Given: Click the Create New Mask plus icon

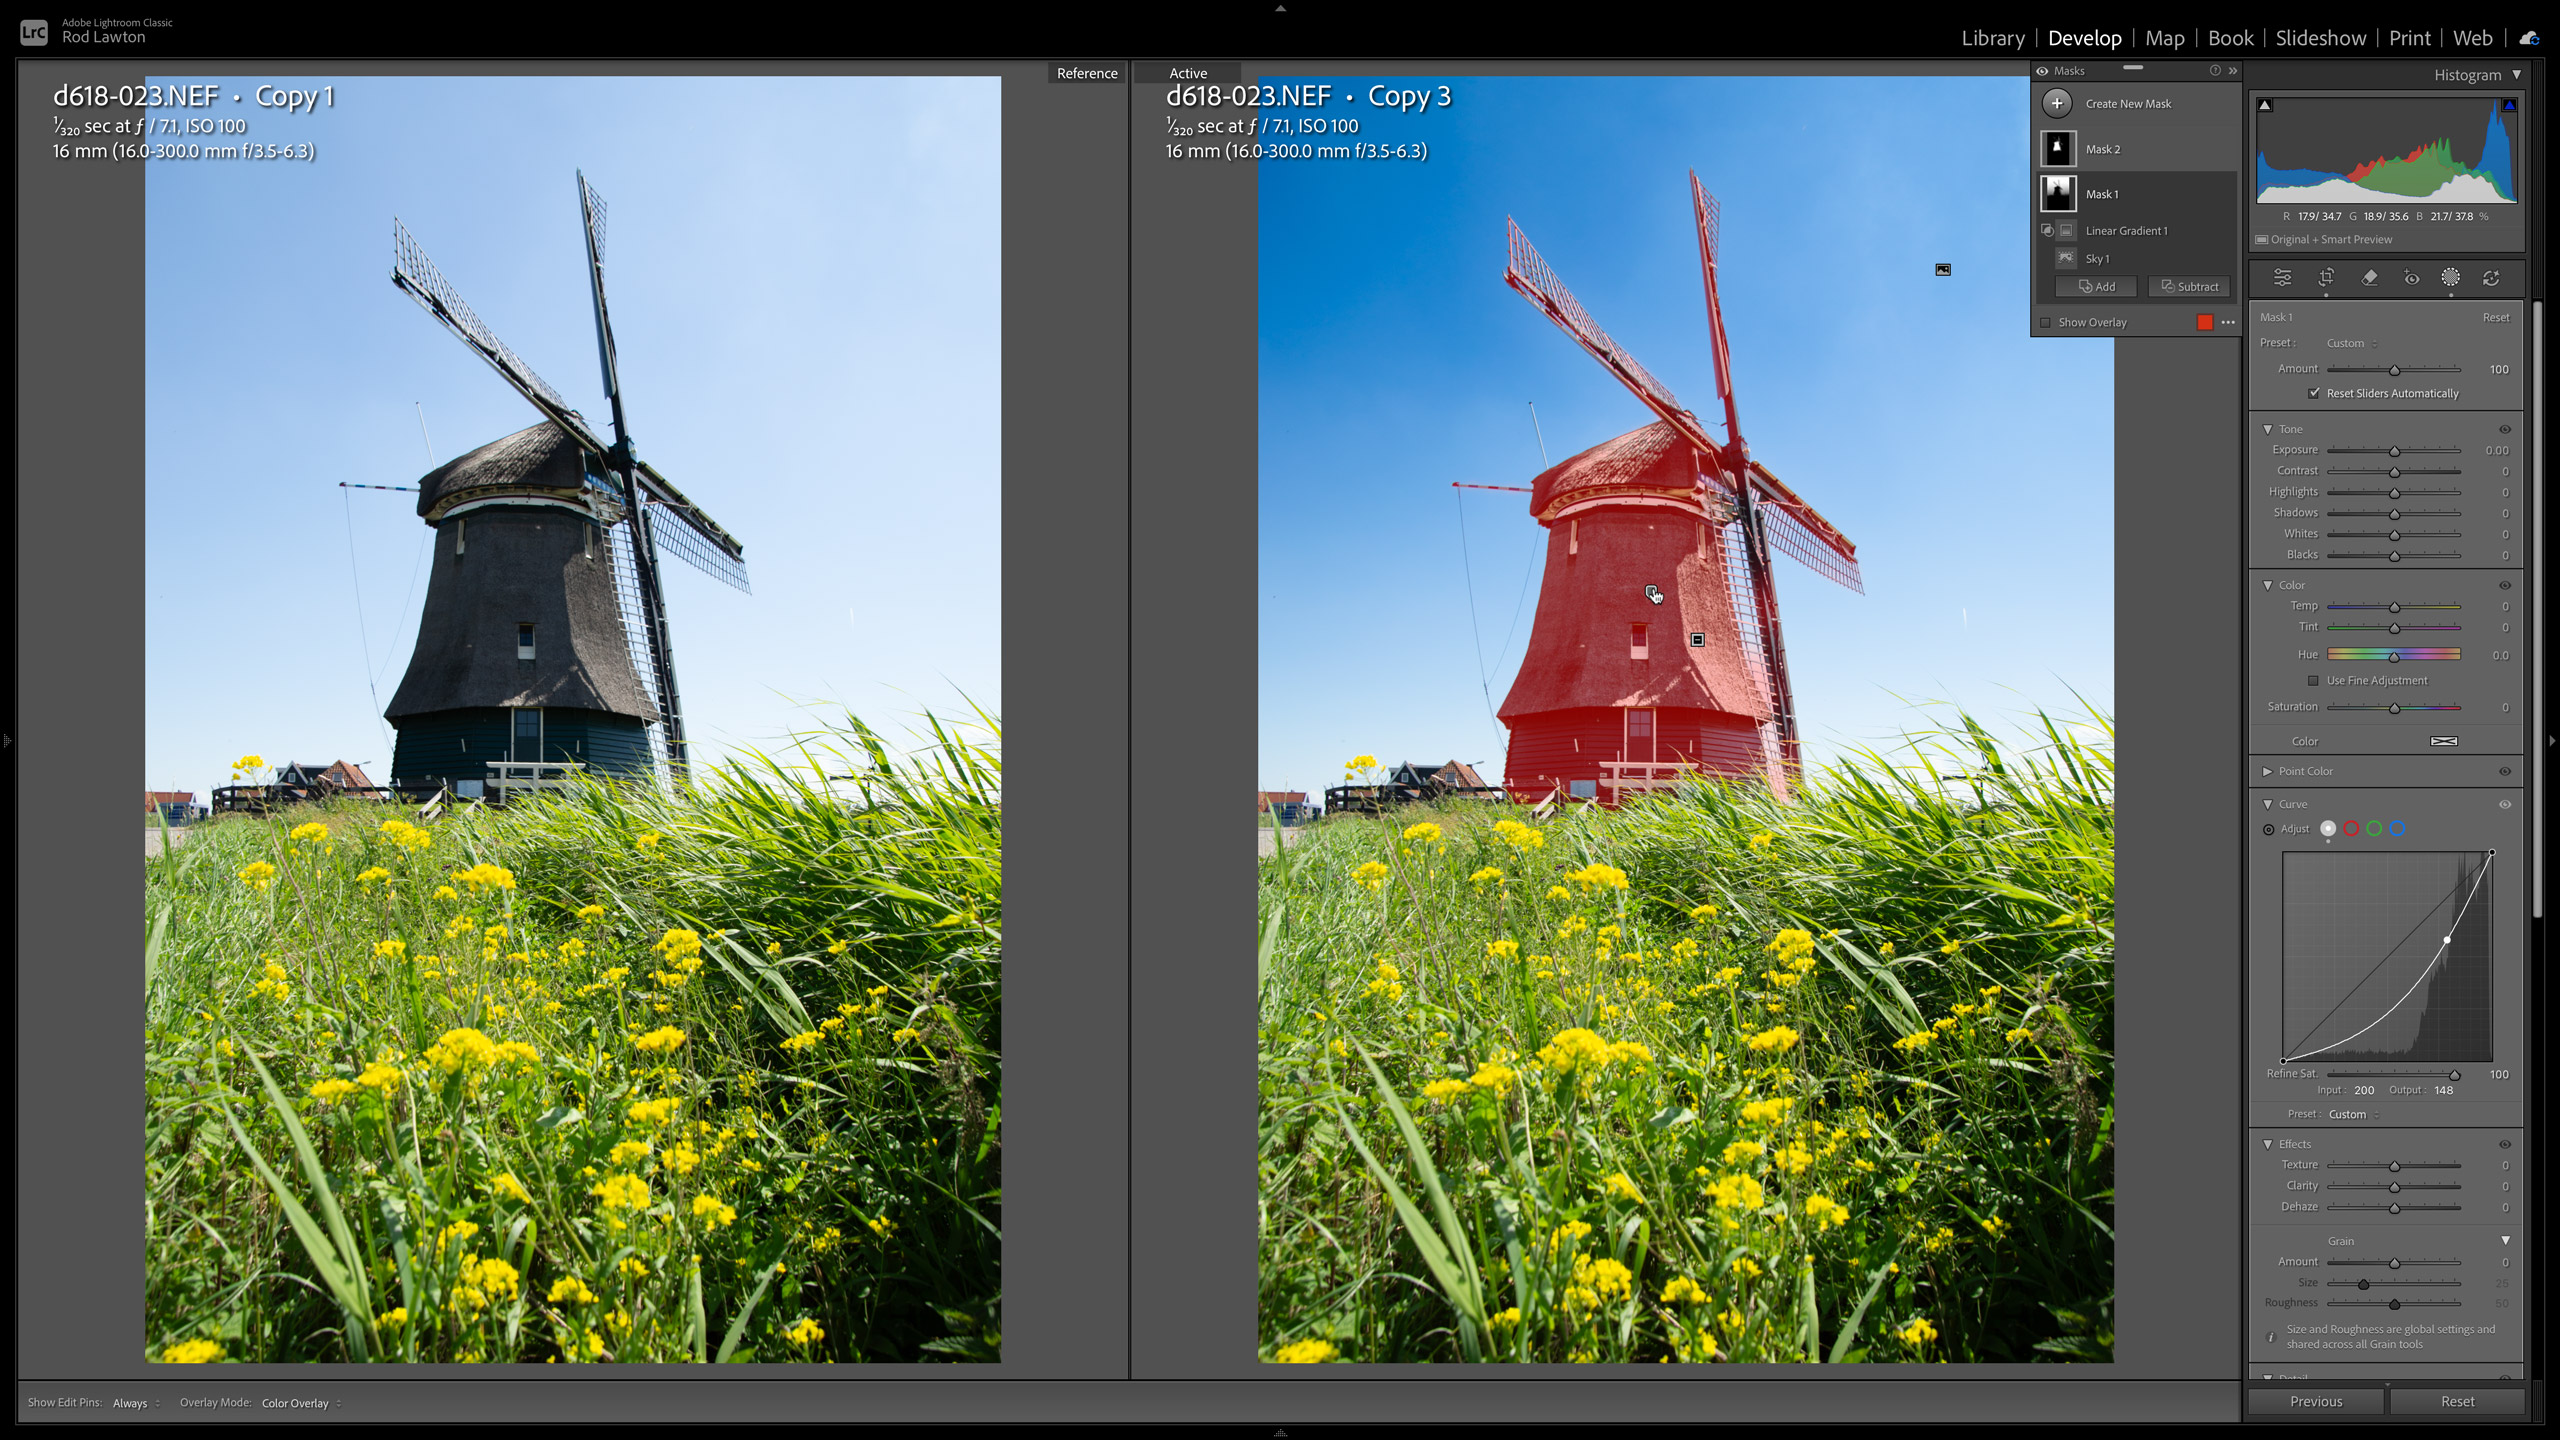Looking at the screenshot, I should pos(2057,103).
